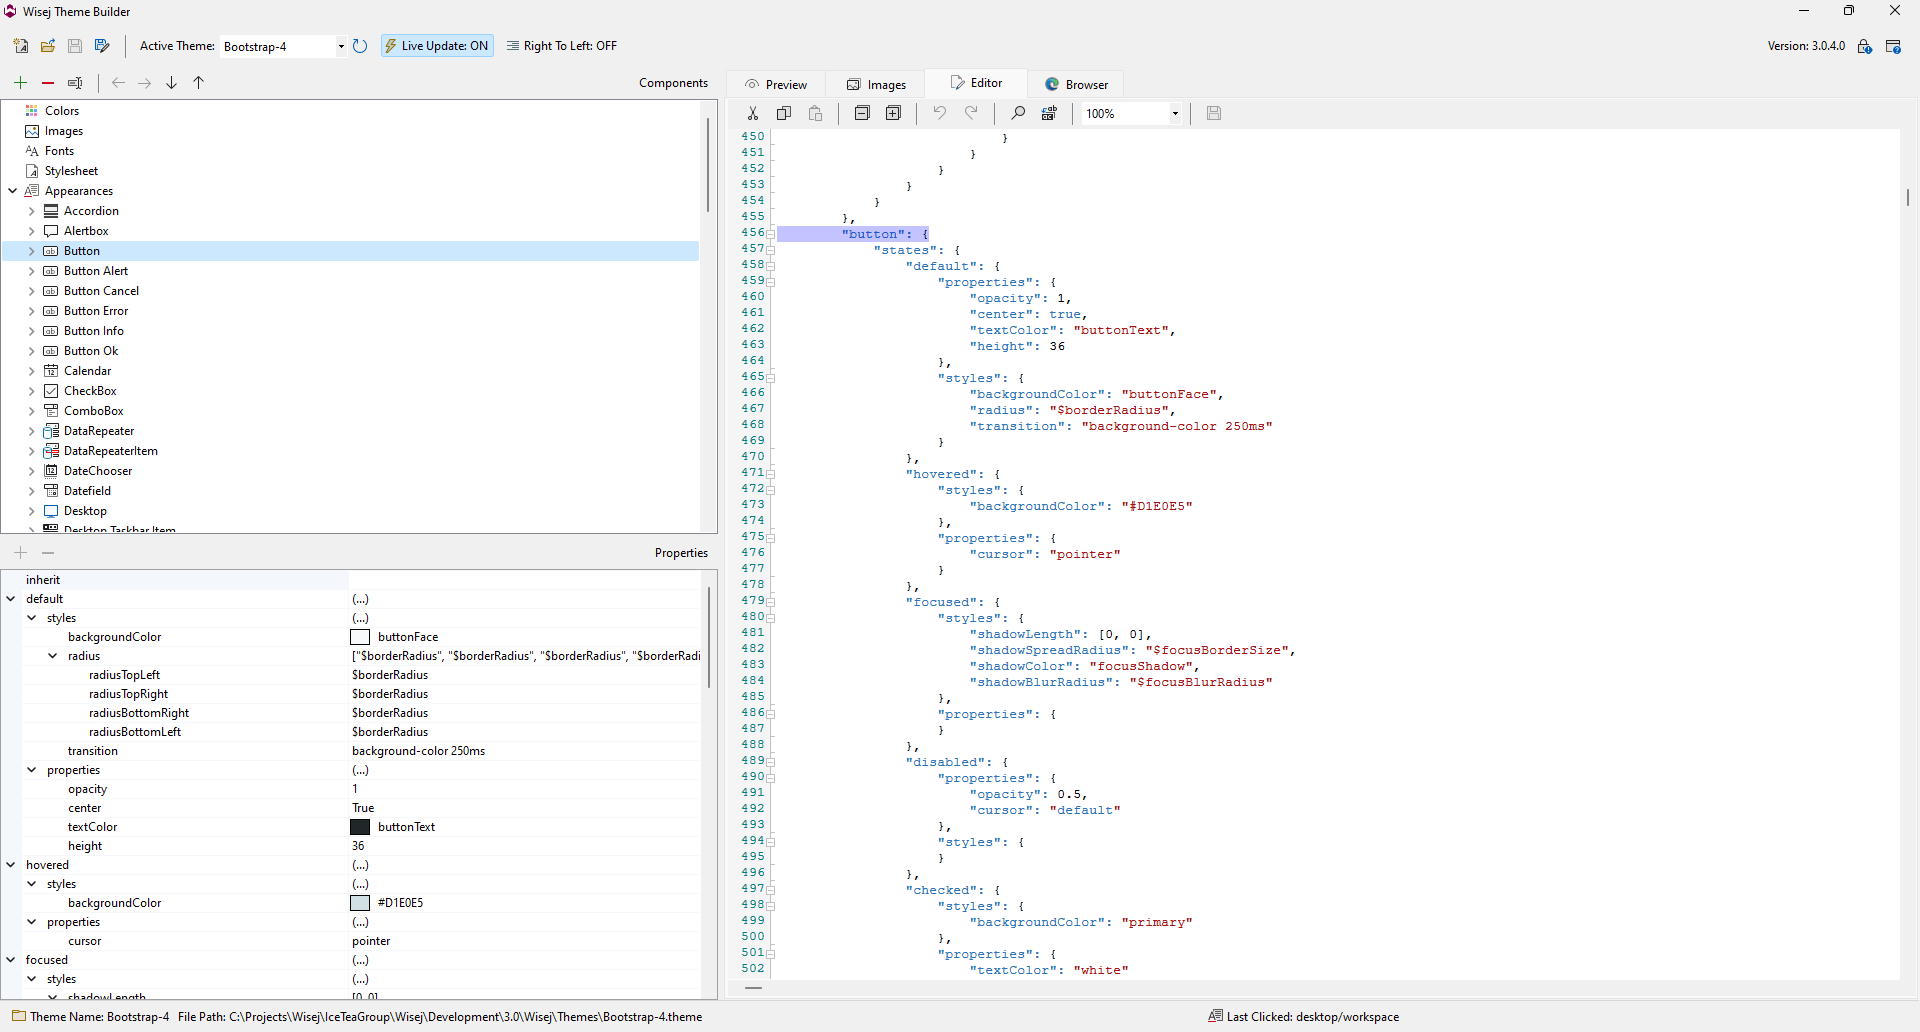1920x1032 pixels.
Task: Click the height value 36 field
Action: point(525,846)
